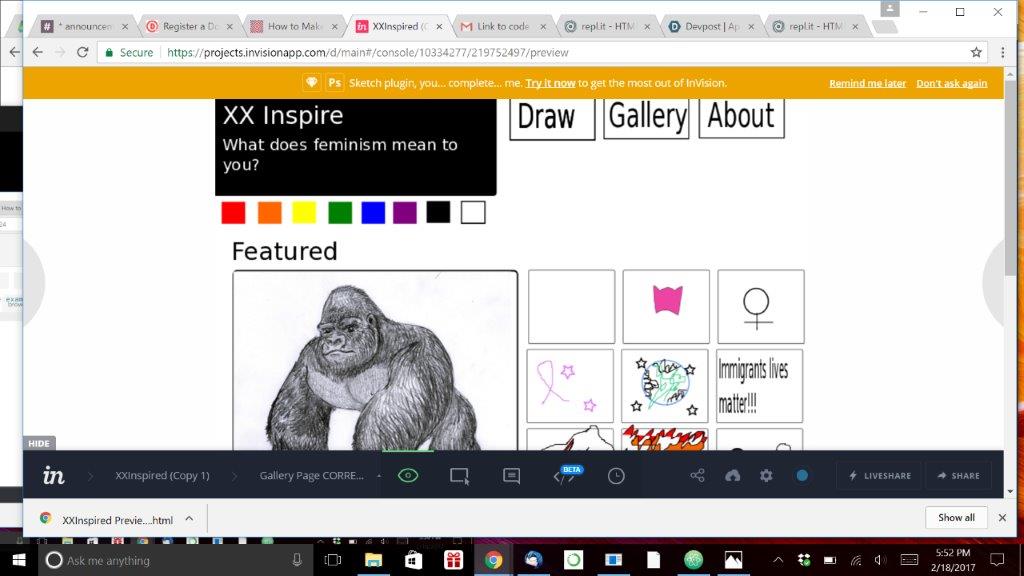Switch to Register a Domain tab

190,26
